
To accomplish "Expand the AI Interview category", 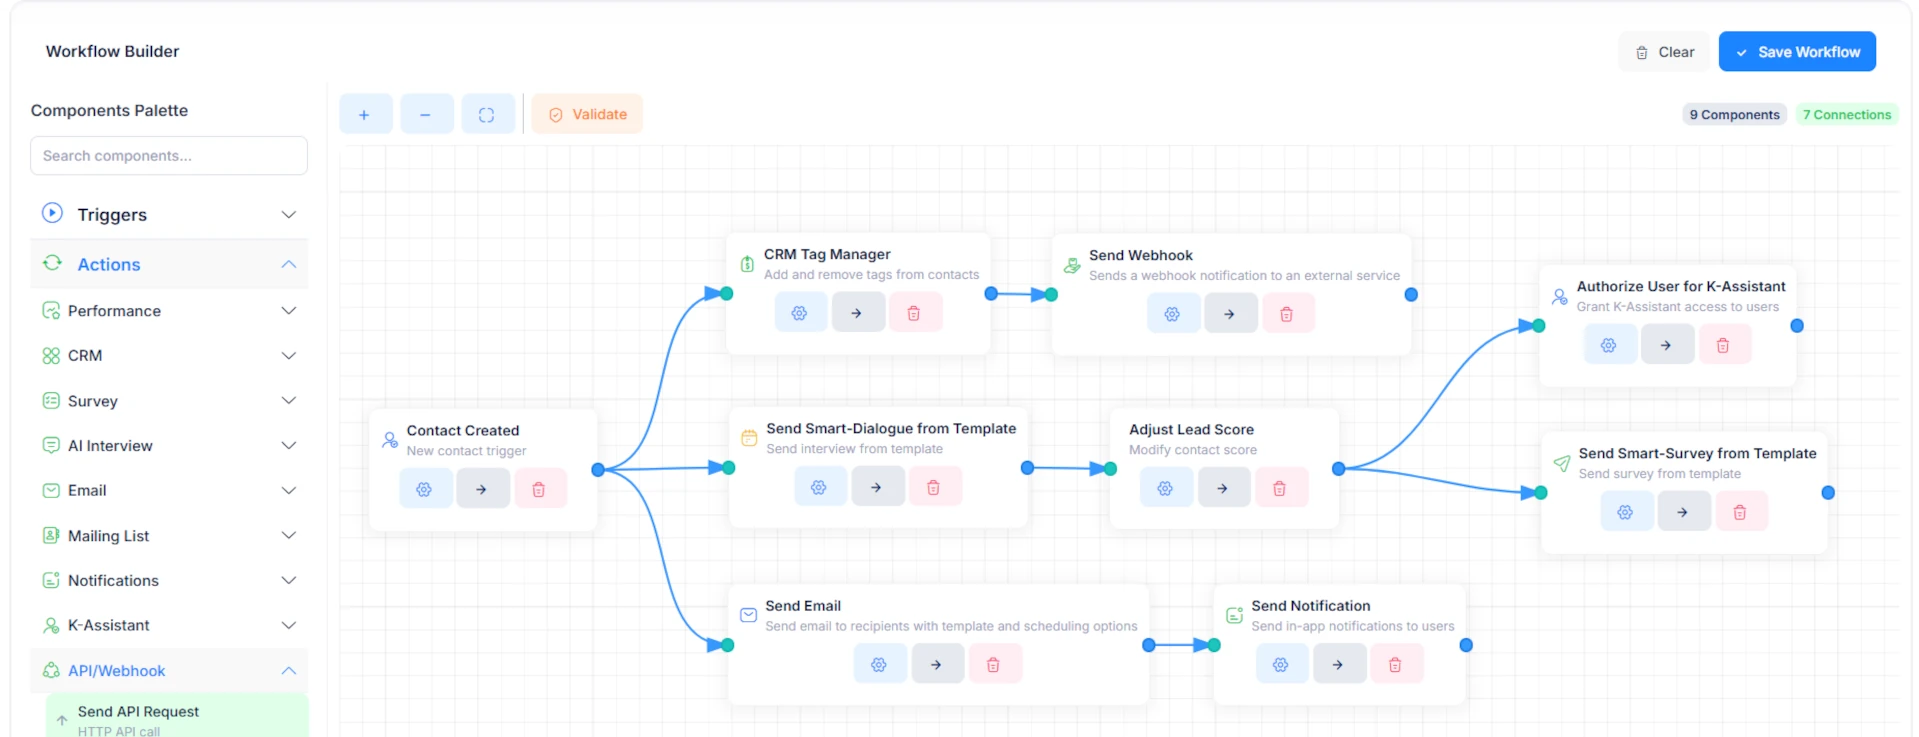I will 169,446.
